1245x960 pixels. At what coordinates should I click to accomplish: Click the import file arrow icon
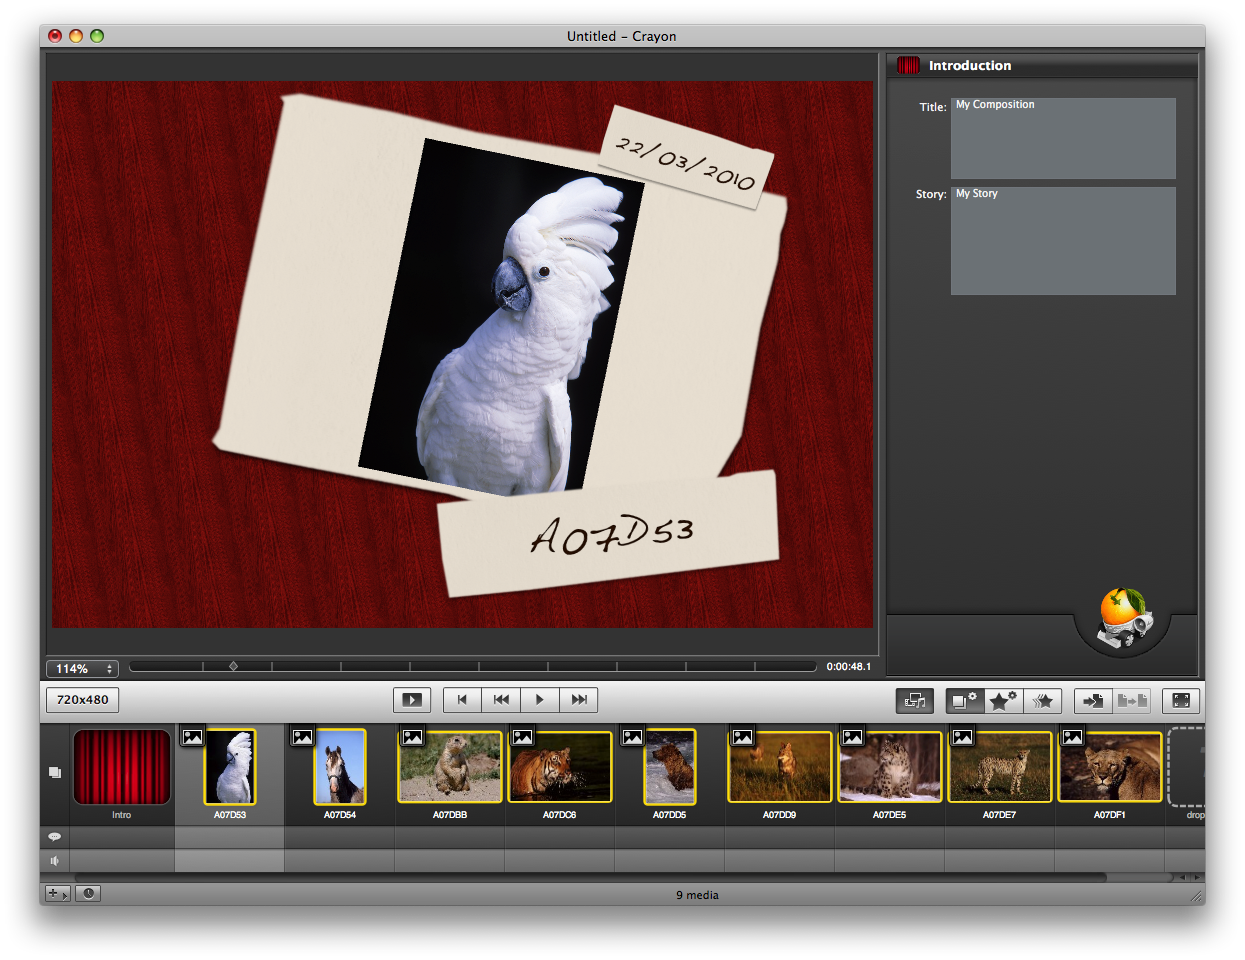click(1093, 701)
